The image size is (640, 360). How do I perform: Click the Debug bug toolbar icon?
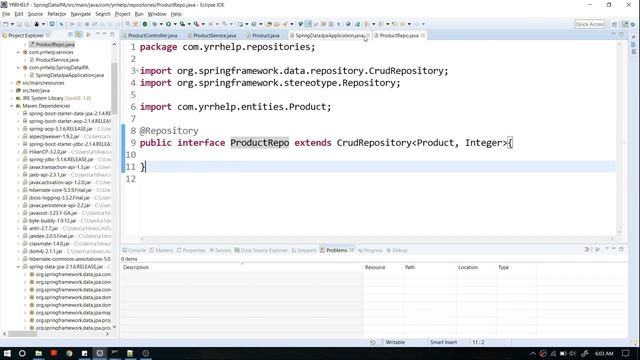click(155, 24)
